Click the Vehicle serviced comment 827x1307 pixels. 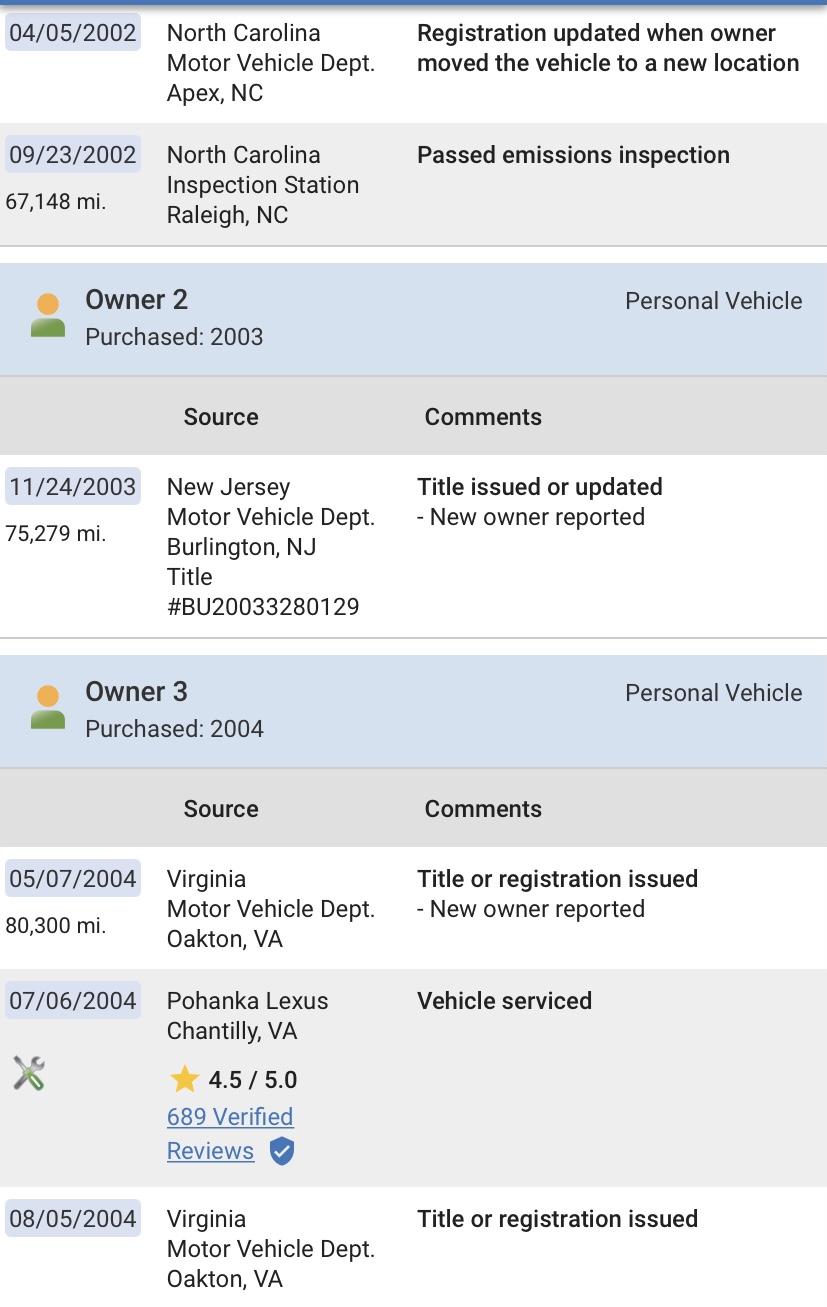tap(504, 1001)
